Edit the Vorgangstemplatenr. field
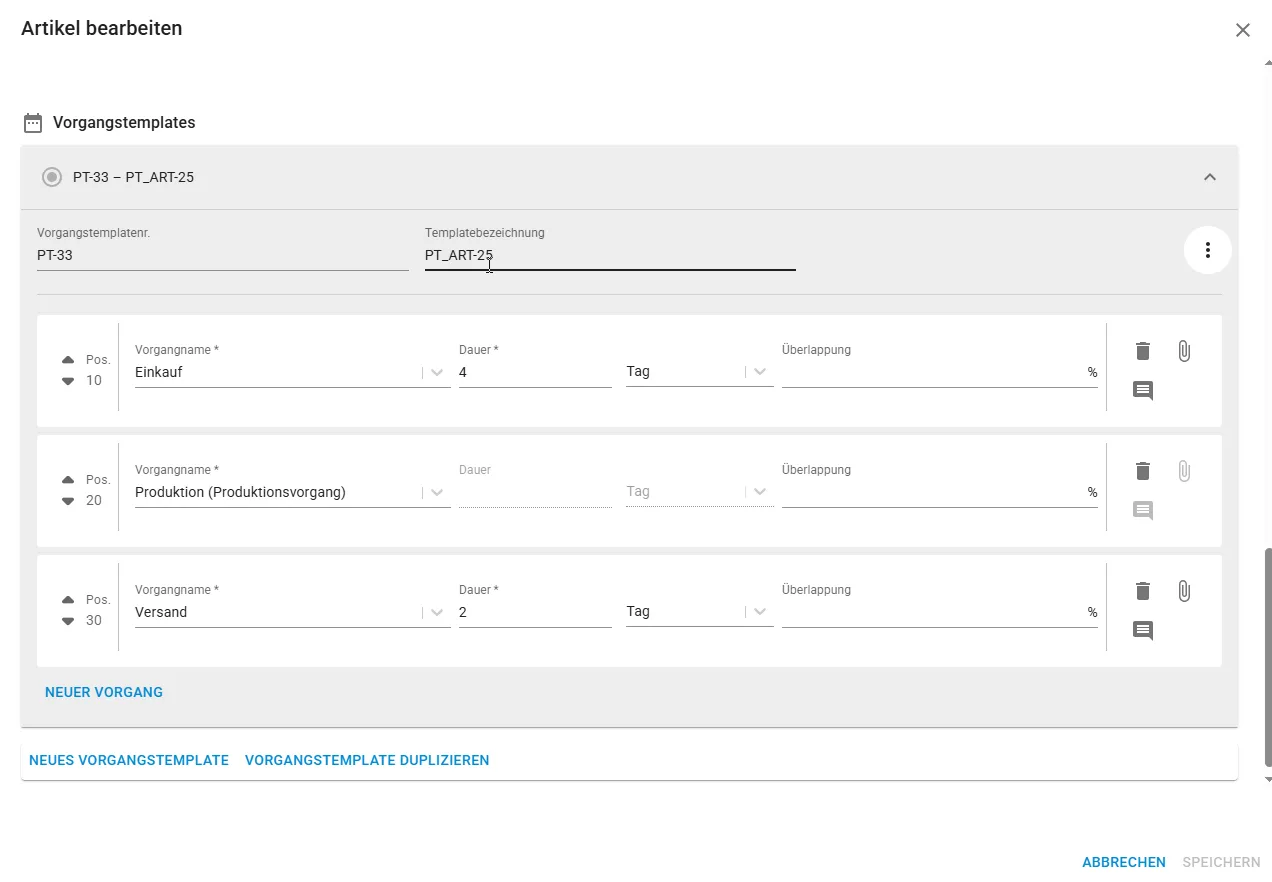Image resolution: width=1272 pixels, height=882 pixels. point(223,255)
